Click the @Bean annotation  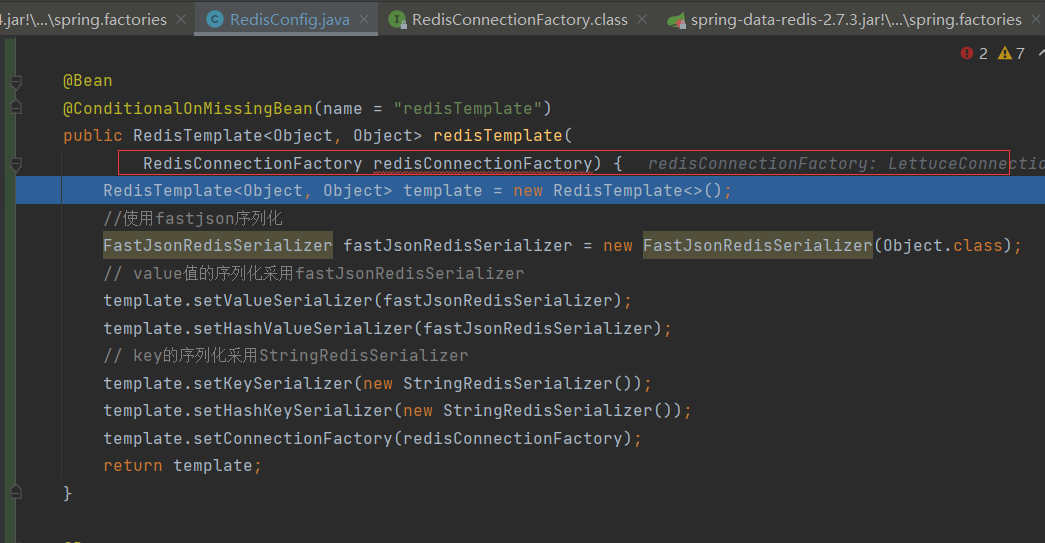[87, 81]
